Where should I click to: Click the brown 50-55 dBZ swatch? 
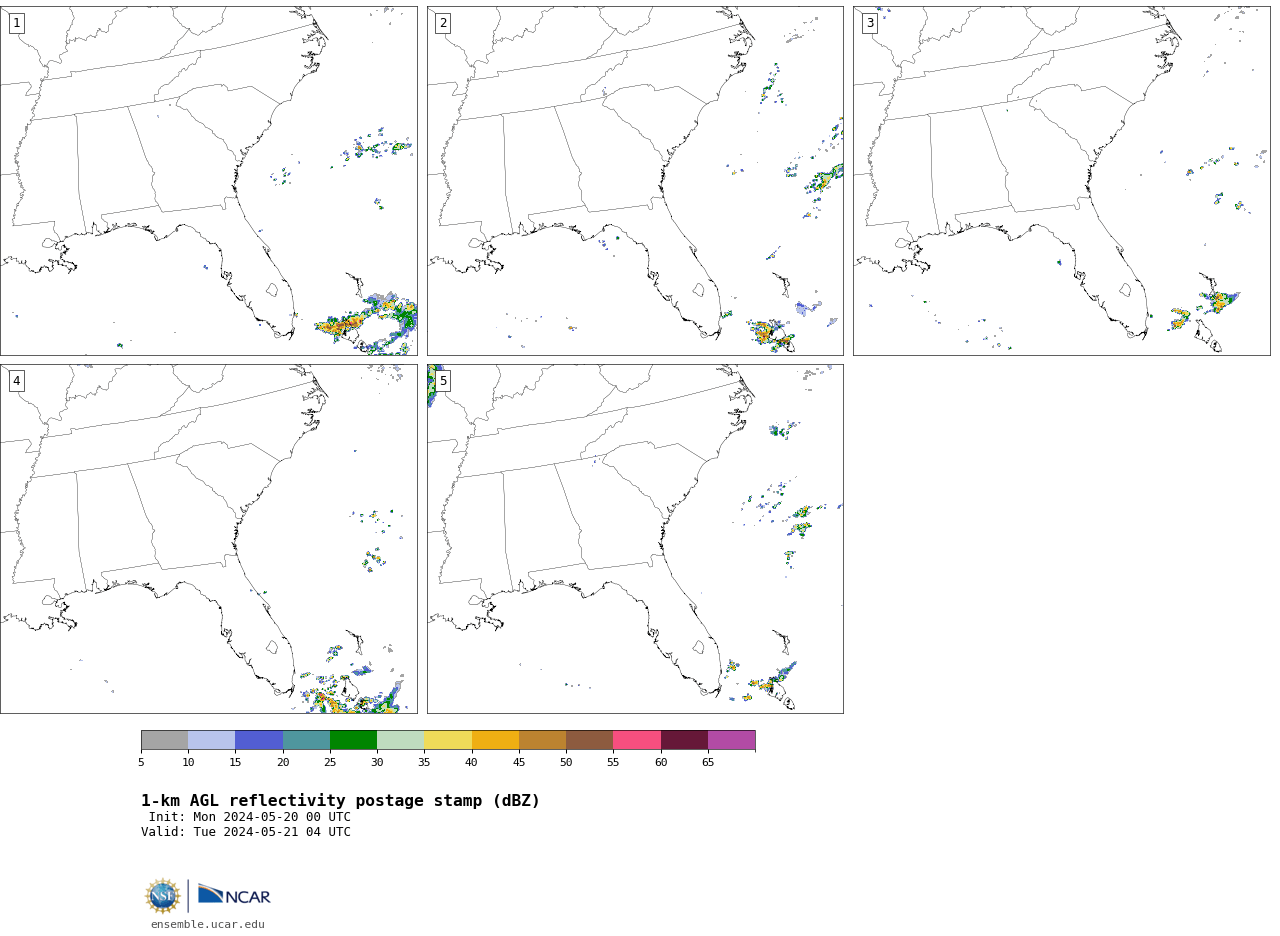(590, 740)
